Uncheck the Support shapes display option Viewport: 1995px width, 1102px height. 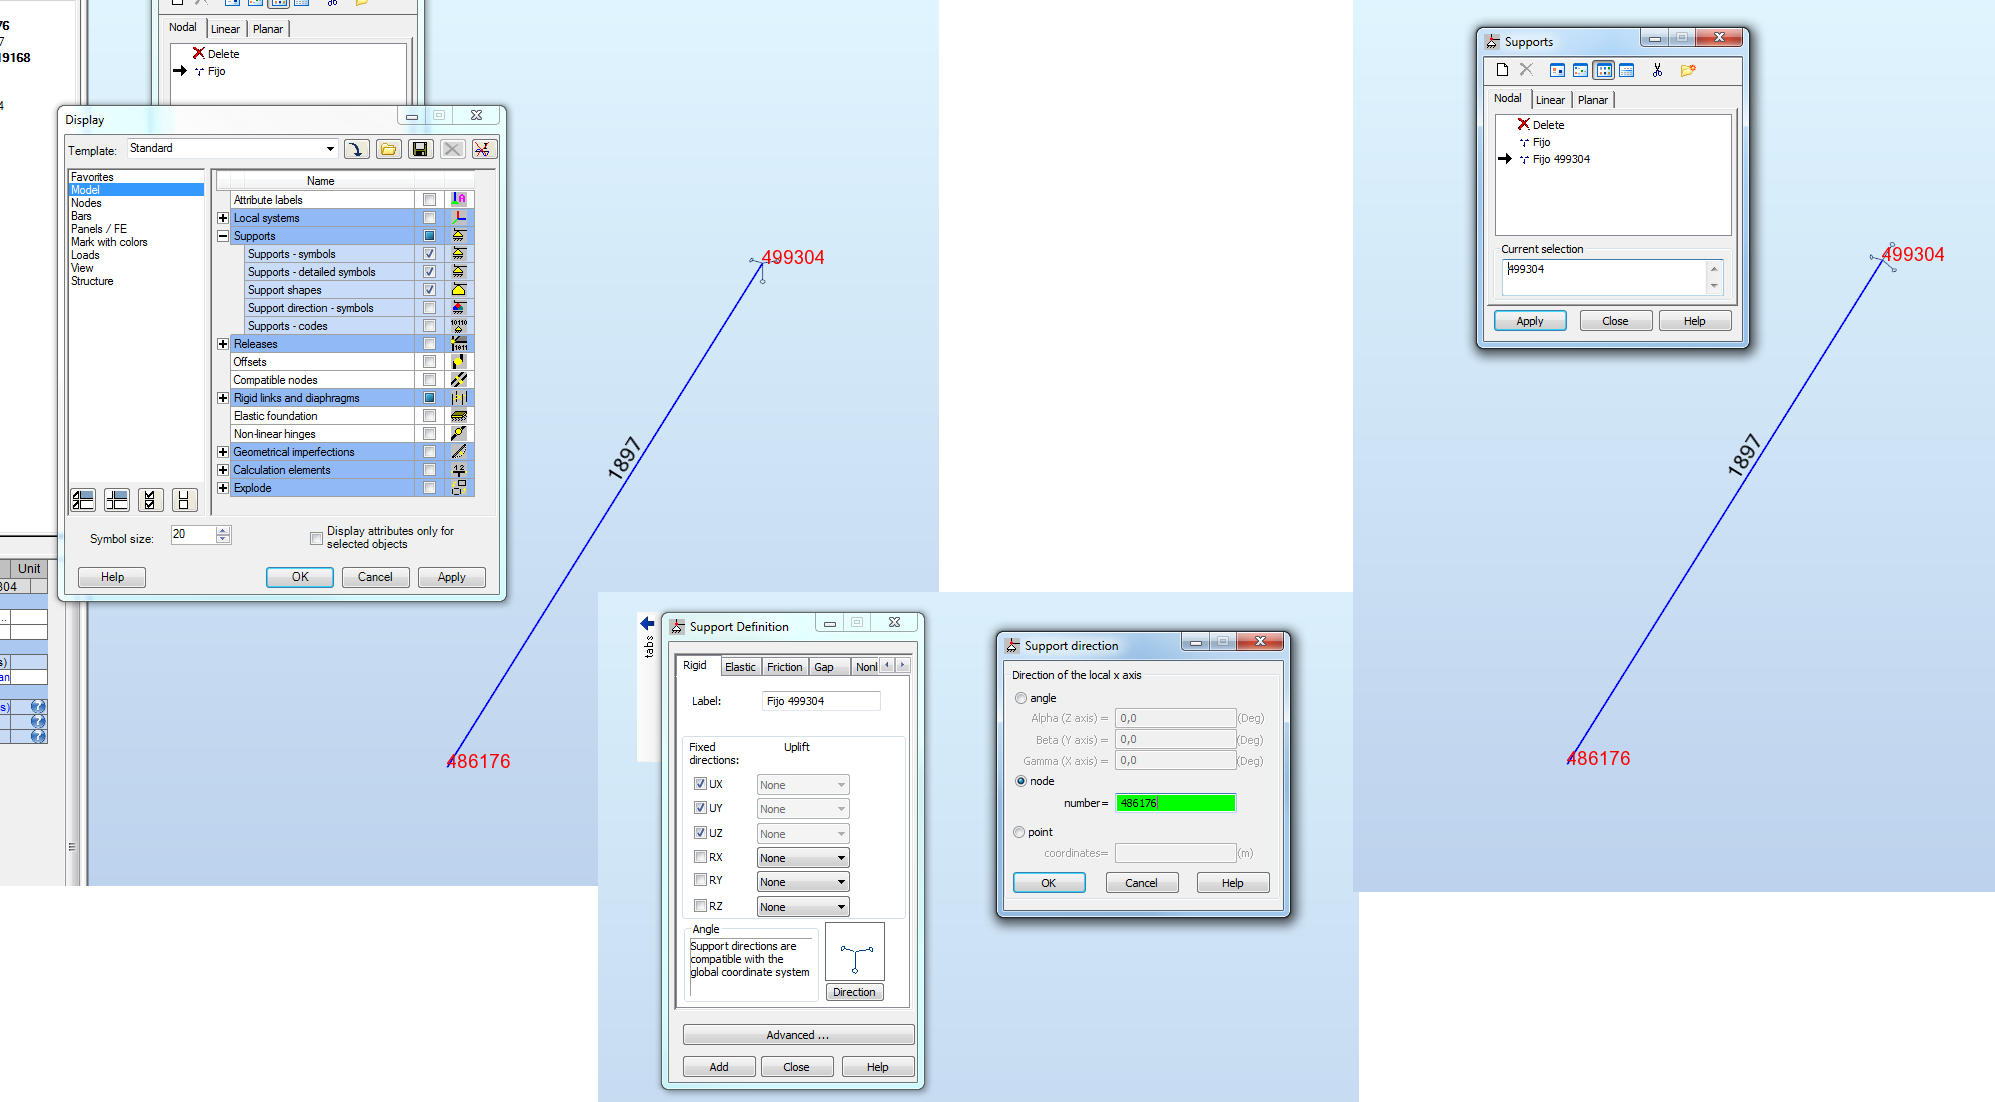click(x=429, y=289)
